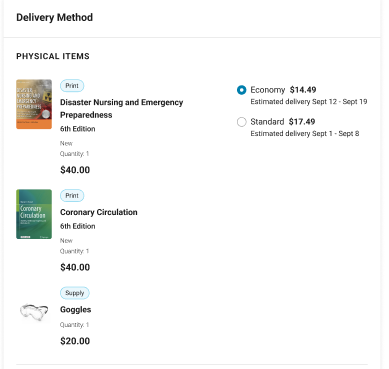This screenshot has width=389, height=369.
Task: Click the Standard estimated delivery Sept 1 - Sept 8 text
Action: (x=305, y=134)
